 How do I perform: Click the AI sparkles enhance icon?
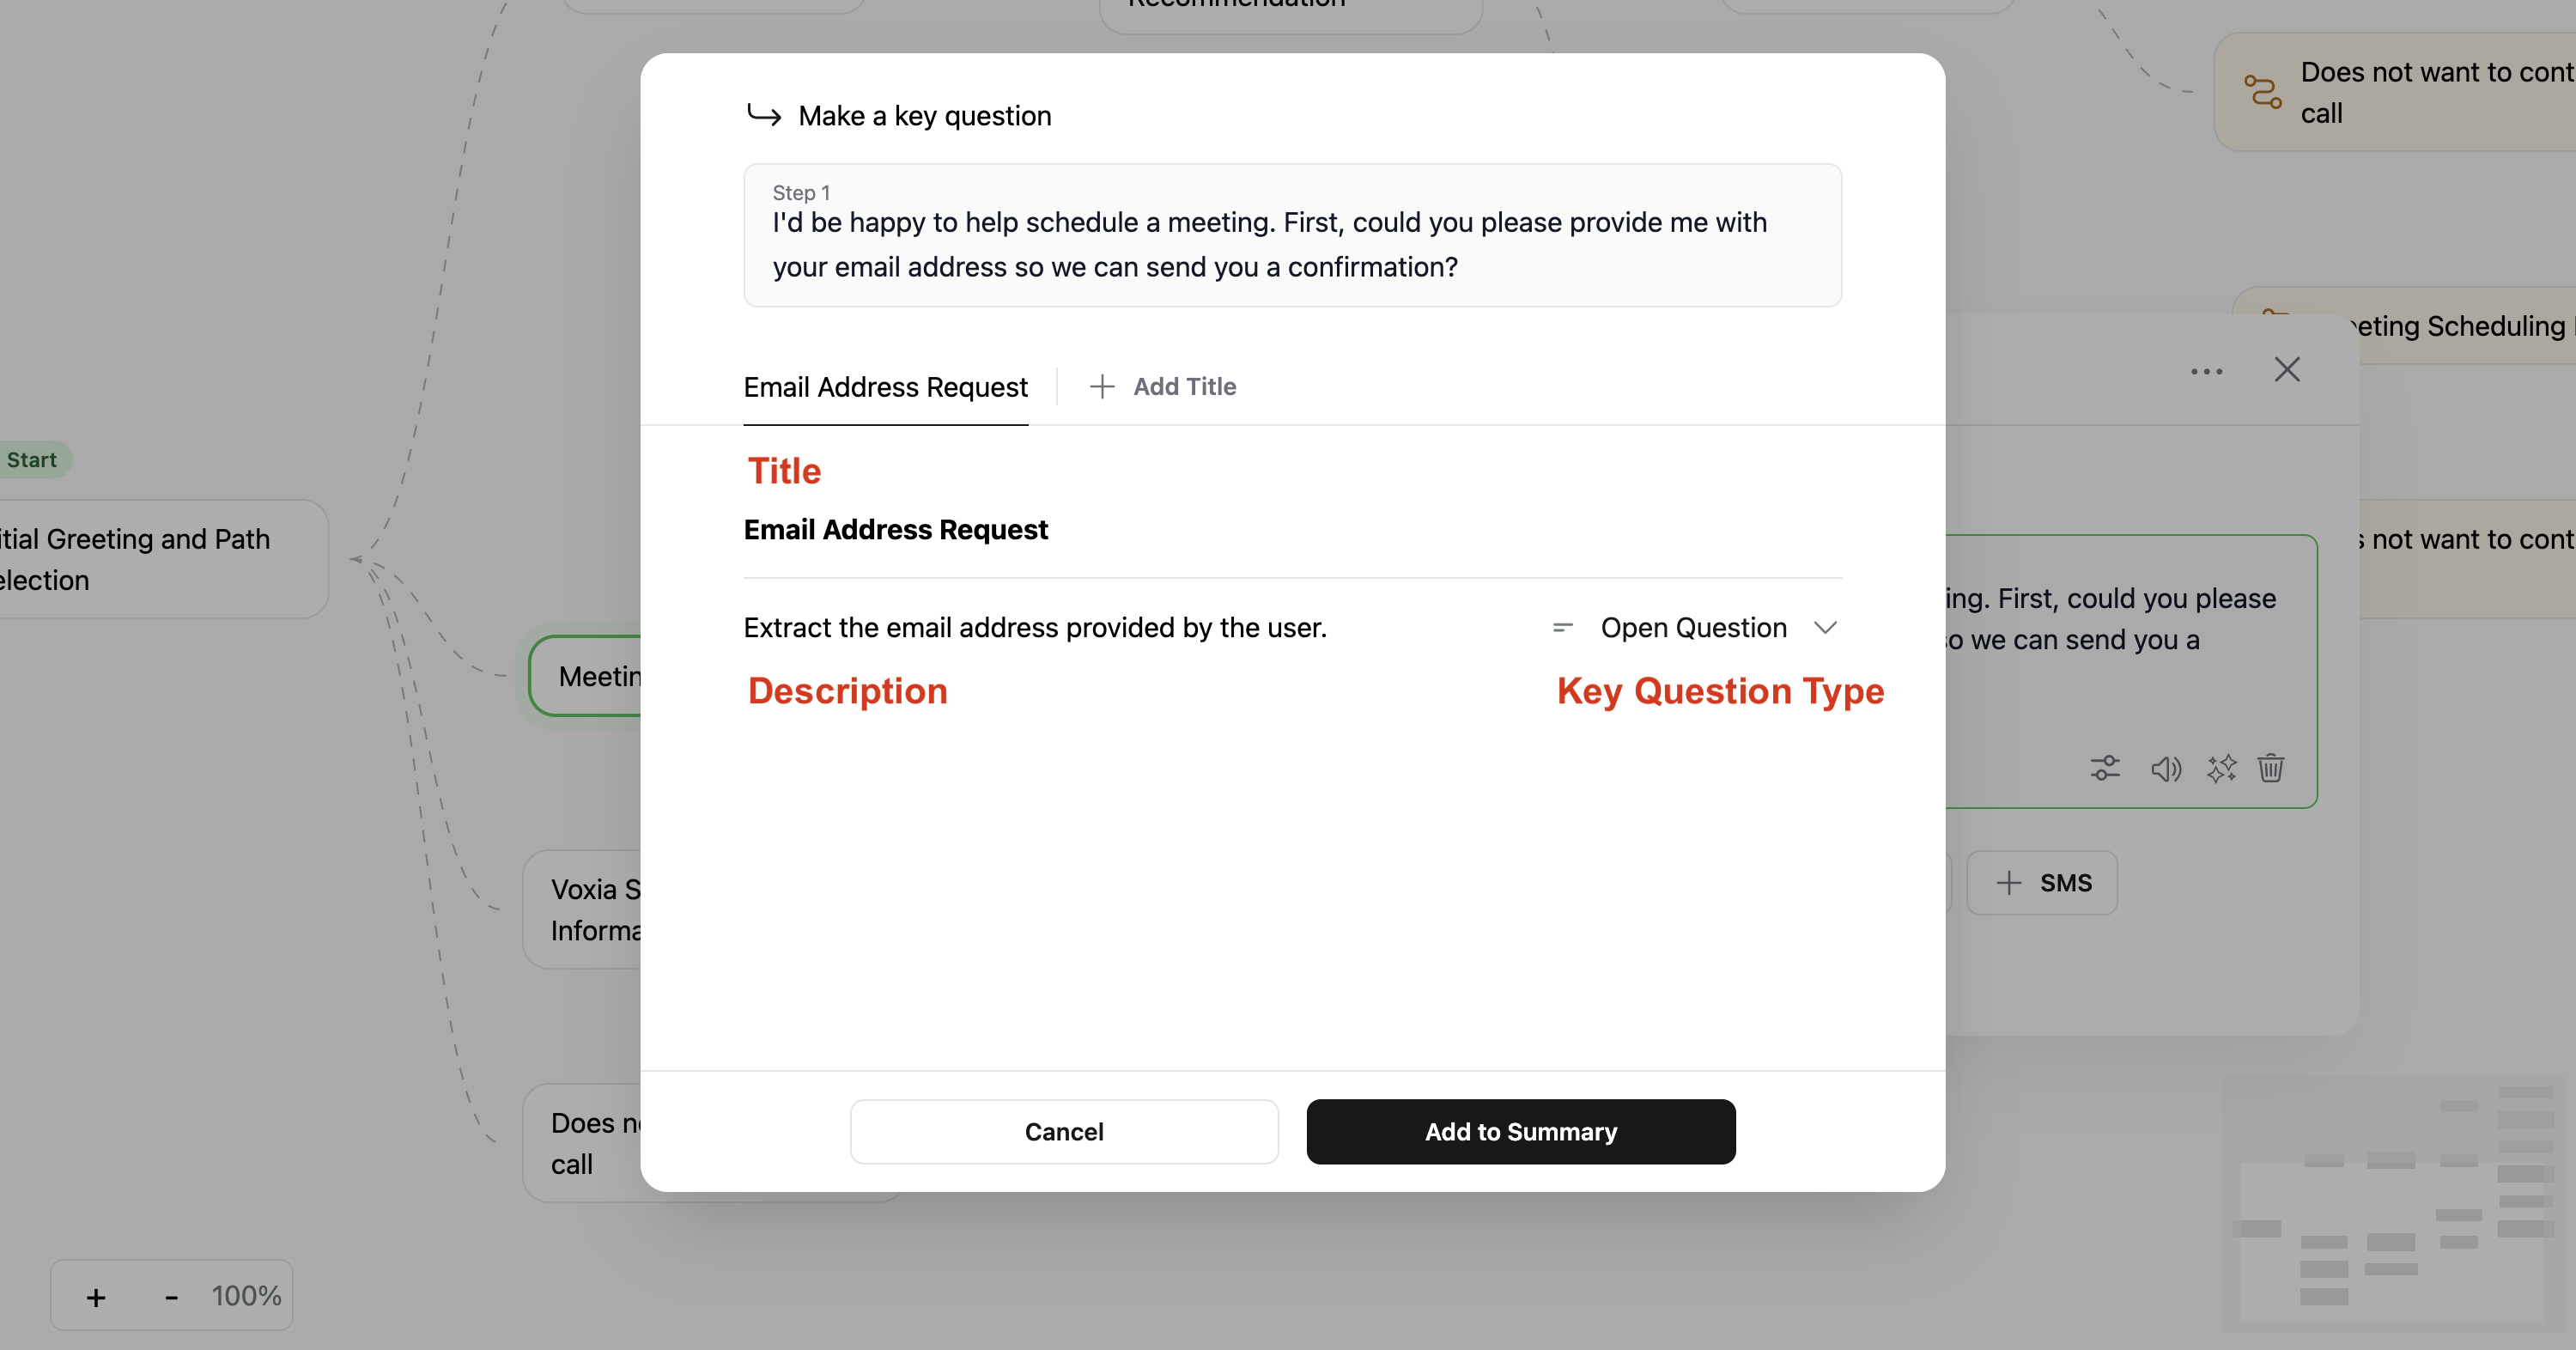coord(2222,768)
